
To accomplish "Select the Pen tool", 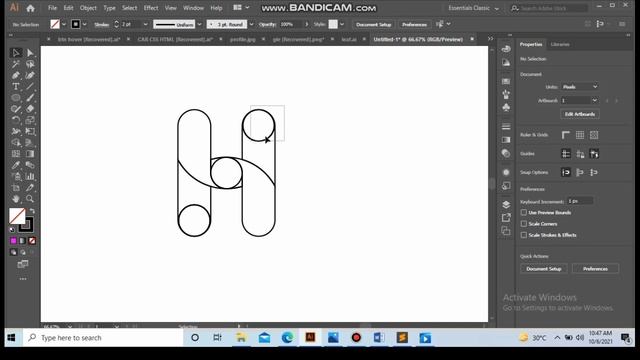I will (16, 76).
